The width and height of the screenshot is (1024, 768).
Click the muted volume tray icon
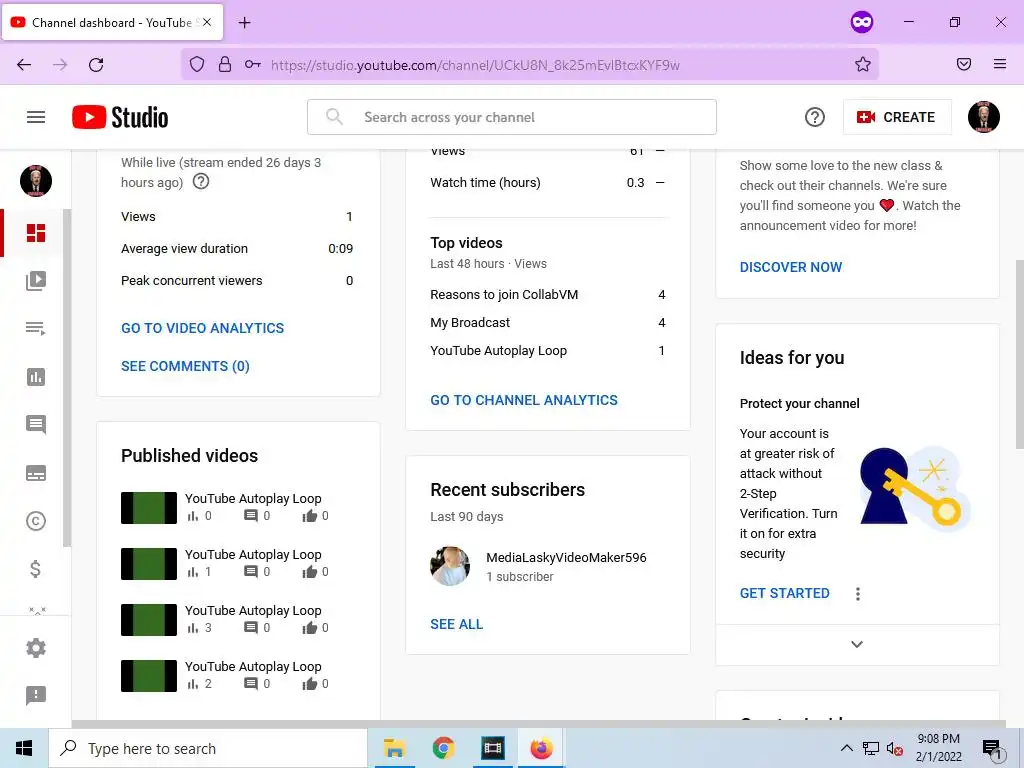894,749
